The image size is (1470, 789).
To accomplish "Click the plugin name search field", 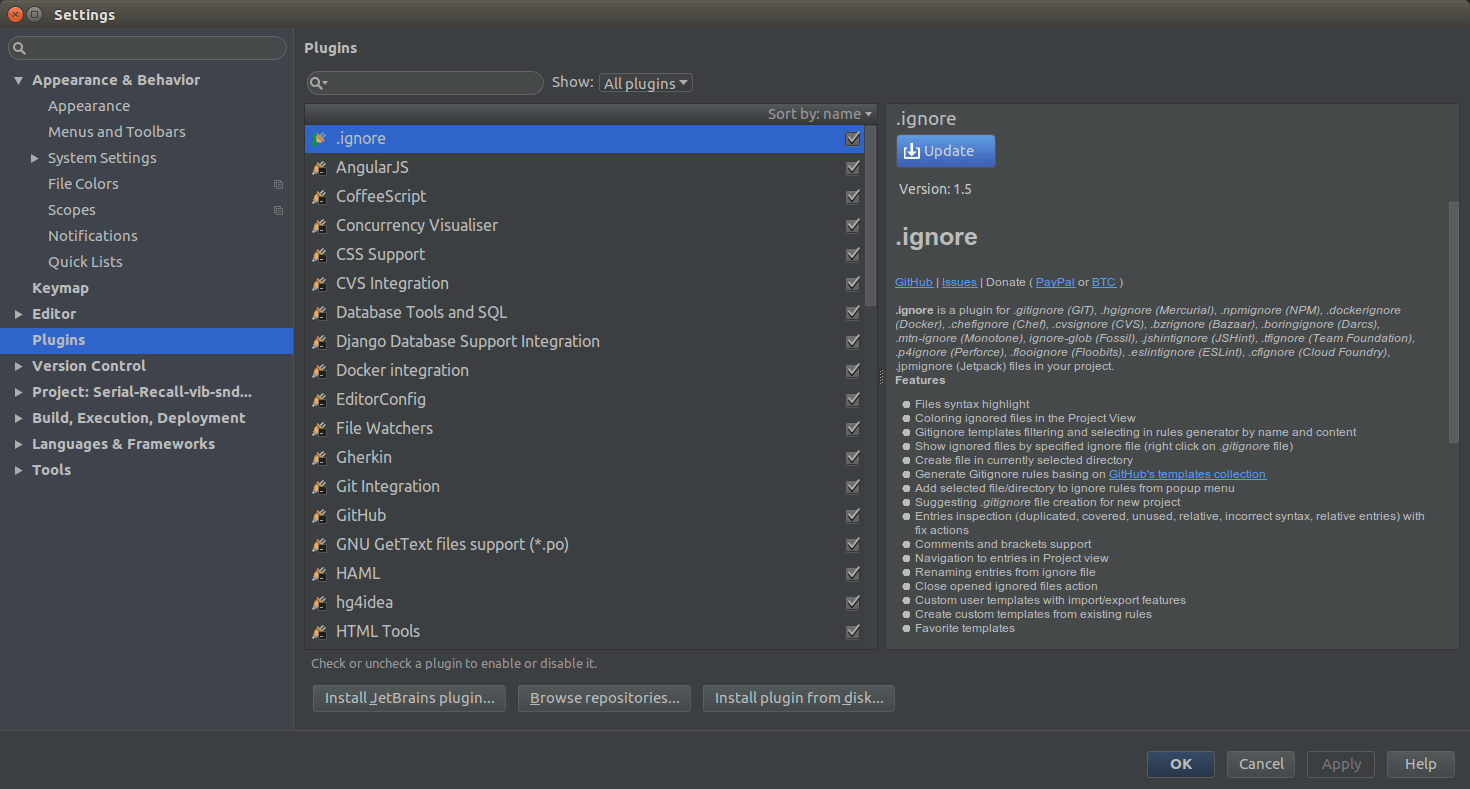I will [425, 83].
